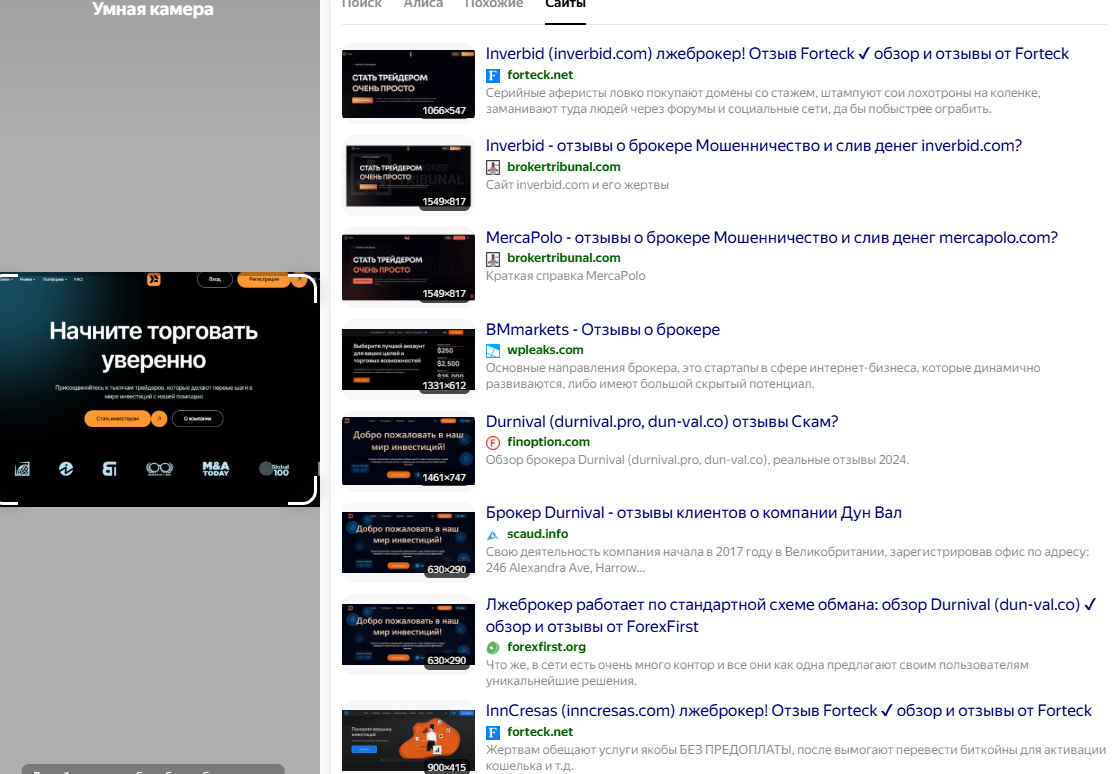This screenshot has width=1113, height=774.
Task: Open the finoption.com domain link
Action: 548,442
